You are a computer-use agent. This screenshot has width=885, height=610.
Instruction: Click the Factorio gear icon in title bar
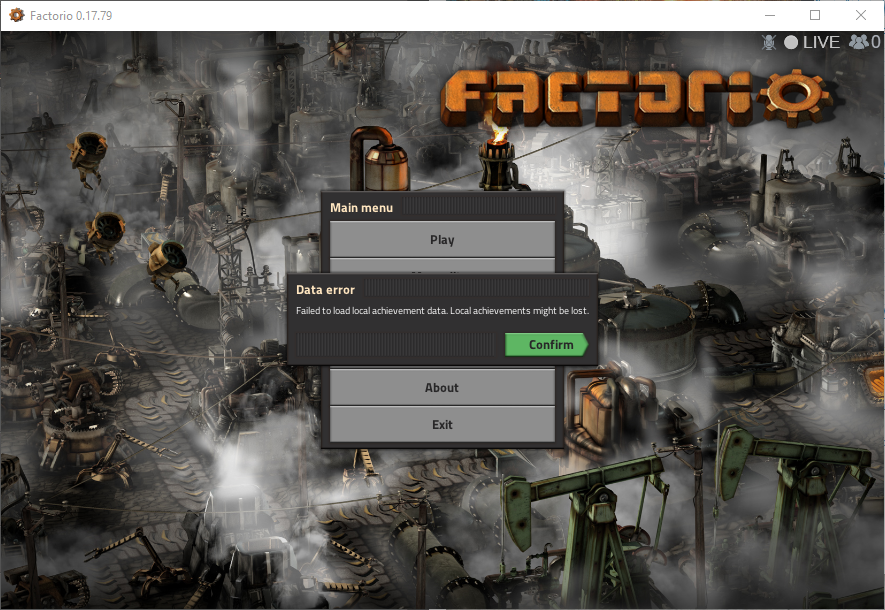tap(16, 15)
